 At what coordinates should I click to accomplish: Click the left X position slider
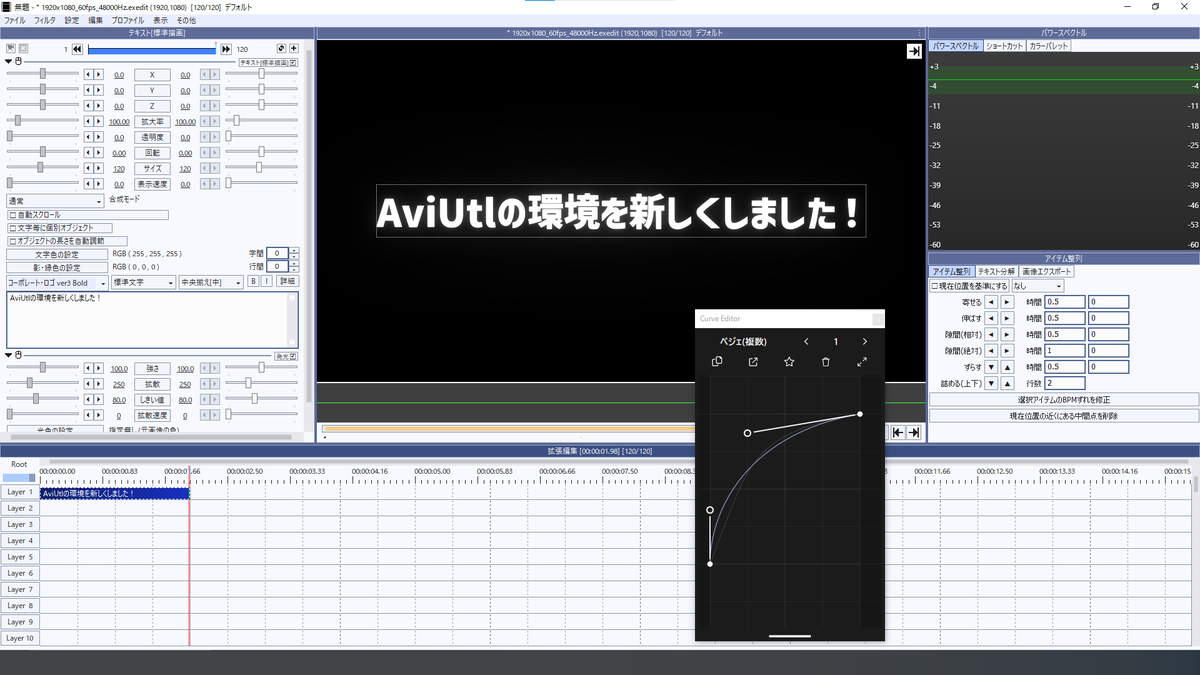pyautogui.click(x=43, y=75)
